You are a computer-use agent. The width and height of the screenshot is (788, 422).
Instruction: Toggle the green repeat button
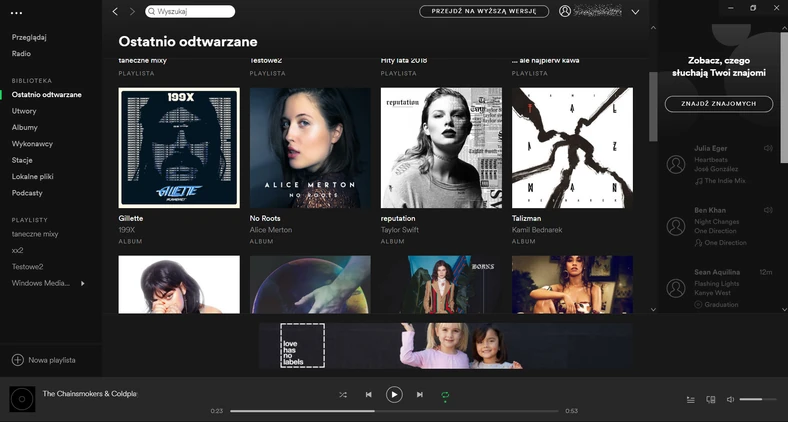[445, 395]
